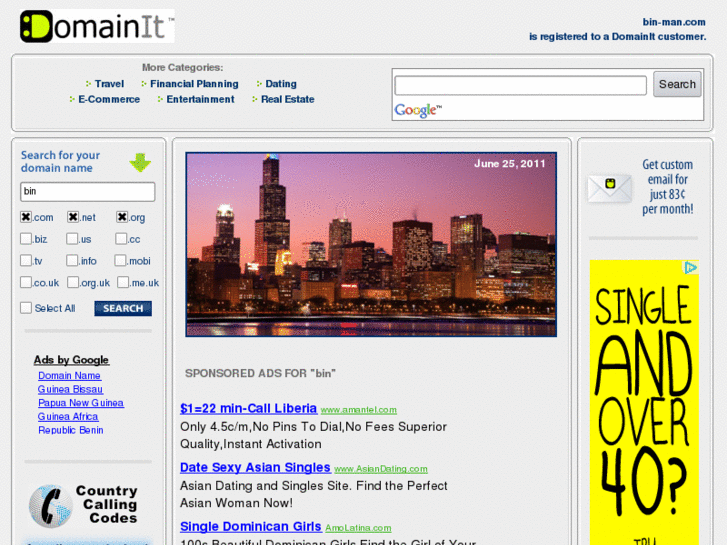Open the Domain Name ad link
Viewport: 727px width, 545px height.
pos(70,376)
